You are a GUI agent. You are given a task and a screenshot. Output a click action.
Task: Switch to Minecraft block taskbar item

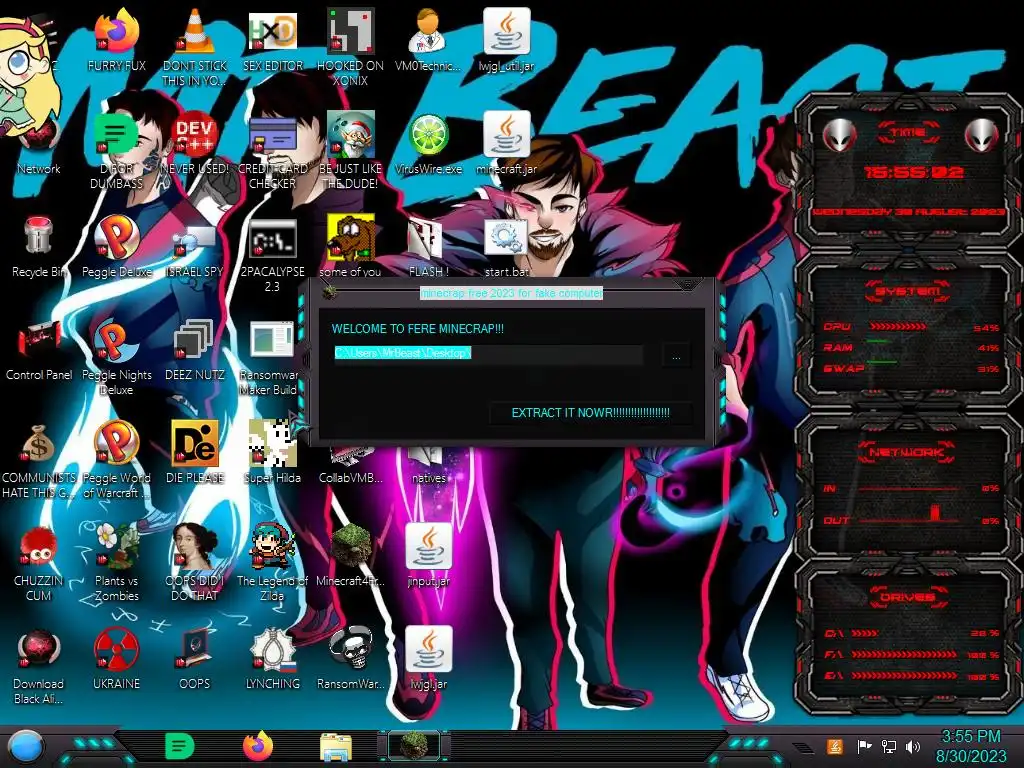pos(414,746)
